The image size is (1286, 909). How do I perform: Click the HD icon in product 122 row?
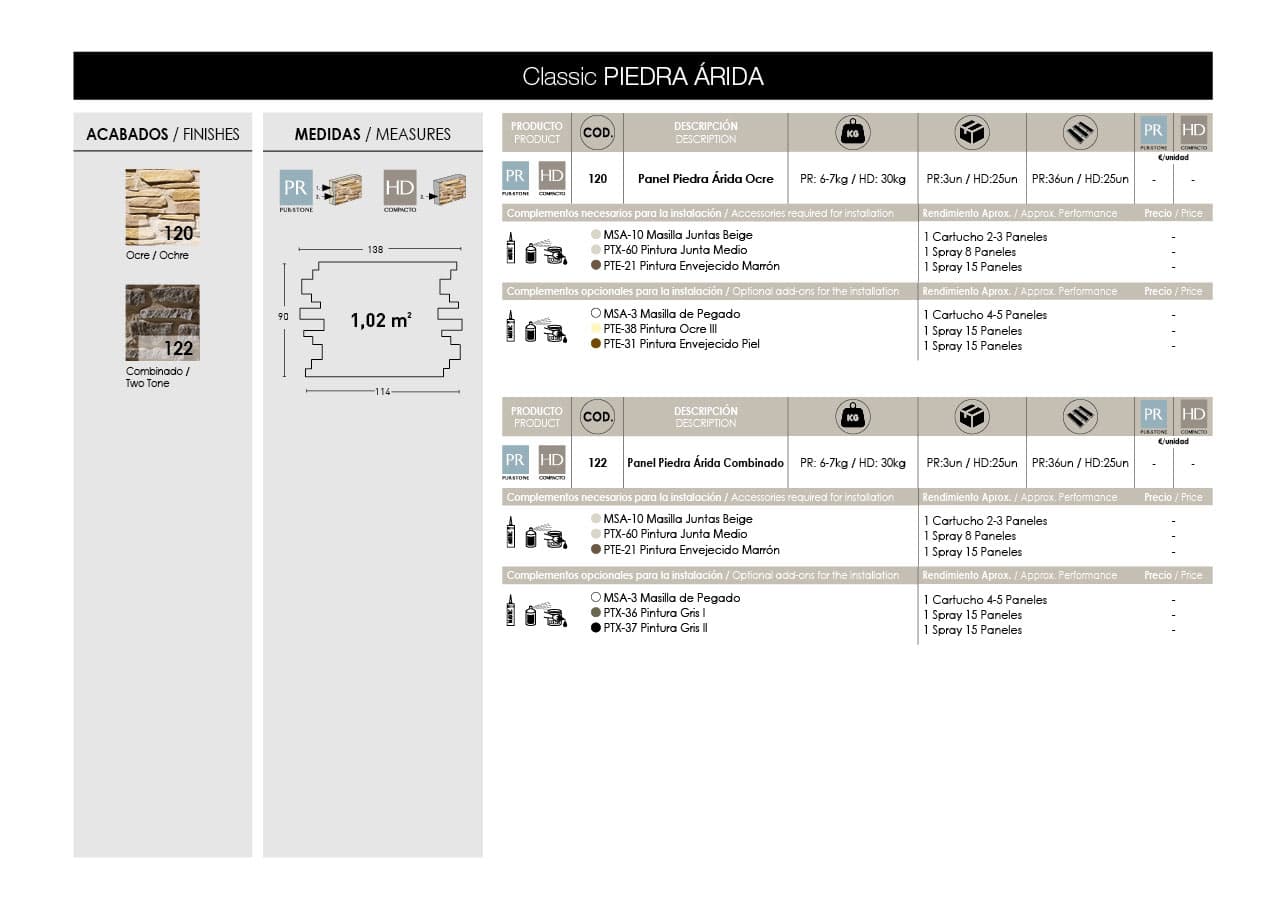coord(552,461)
